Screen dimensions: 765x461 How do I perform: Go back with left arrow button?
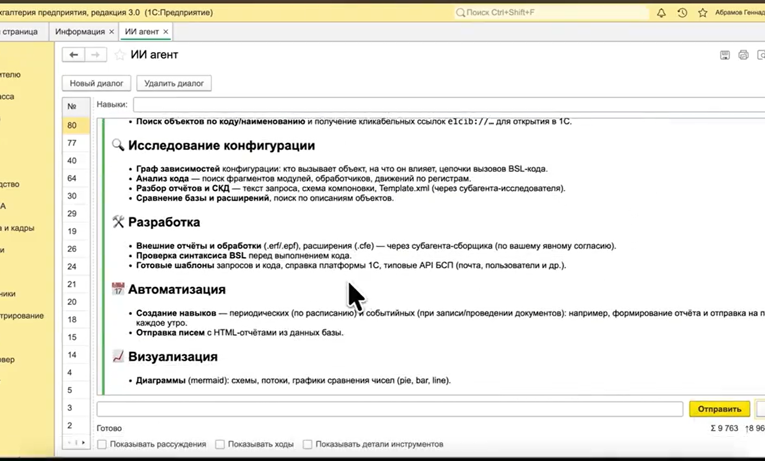[x=74, y=55]
